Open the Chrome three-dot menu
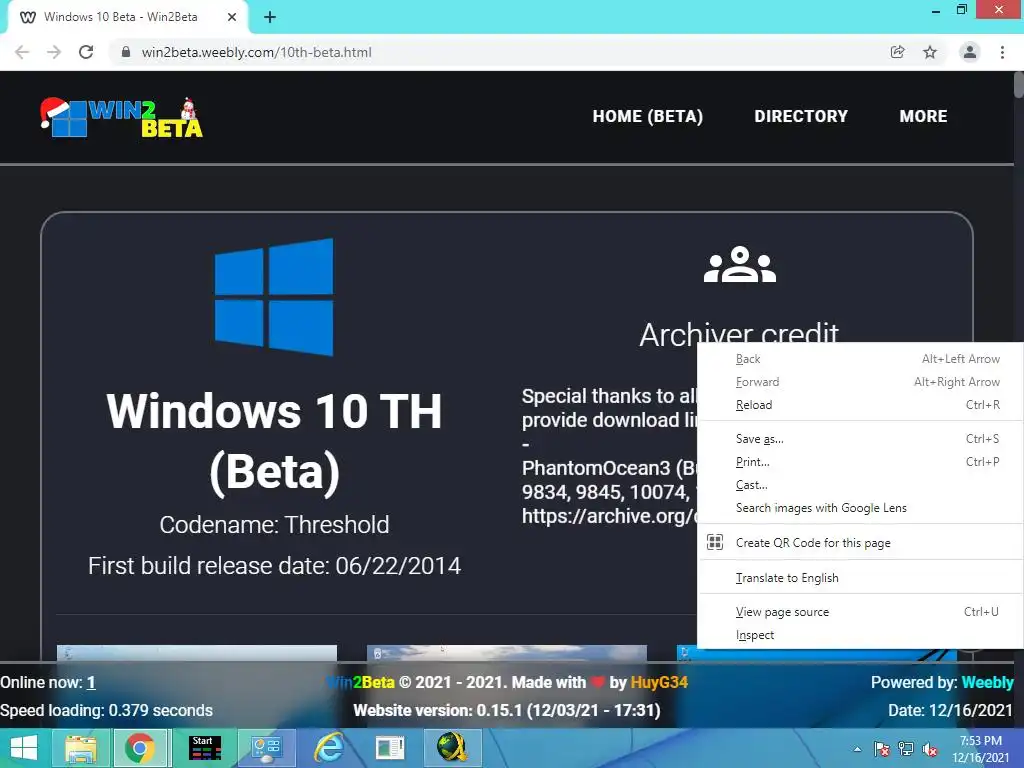 [x=1002, y=52]
